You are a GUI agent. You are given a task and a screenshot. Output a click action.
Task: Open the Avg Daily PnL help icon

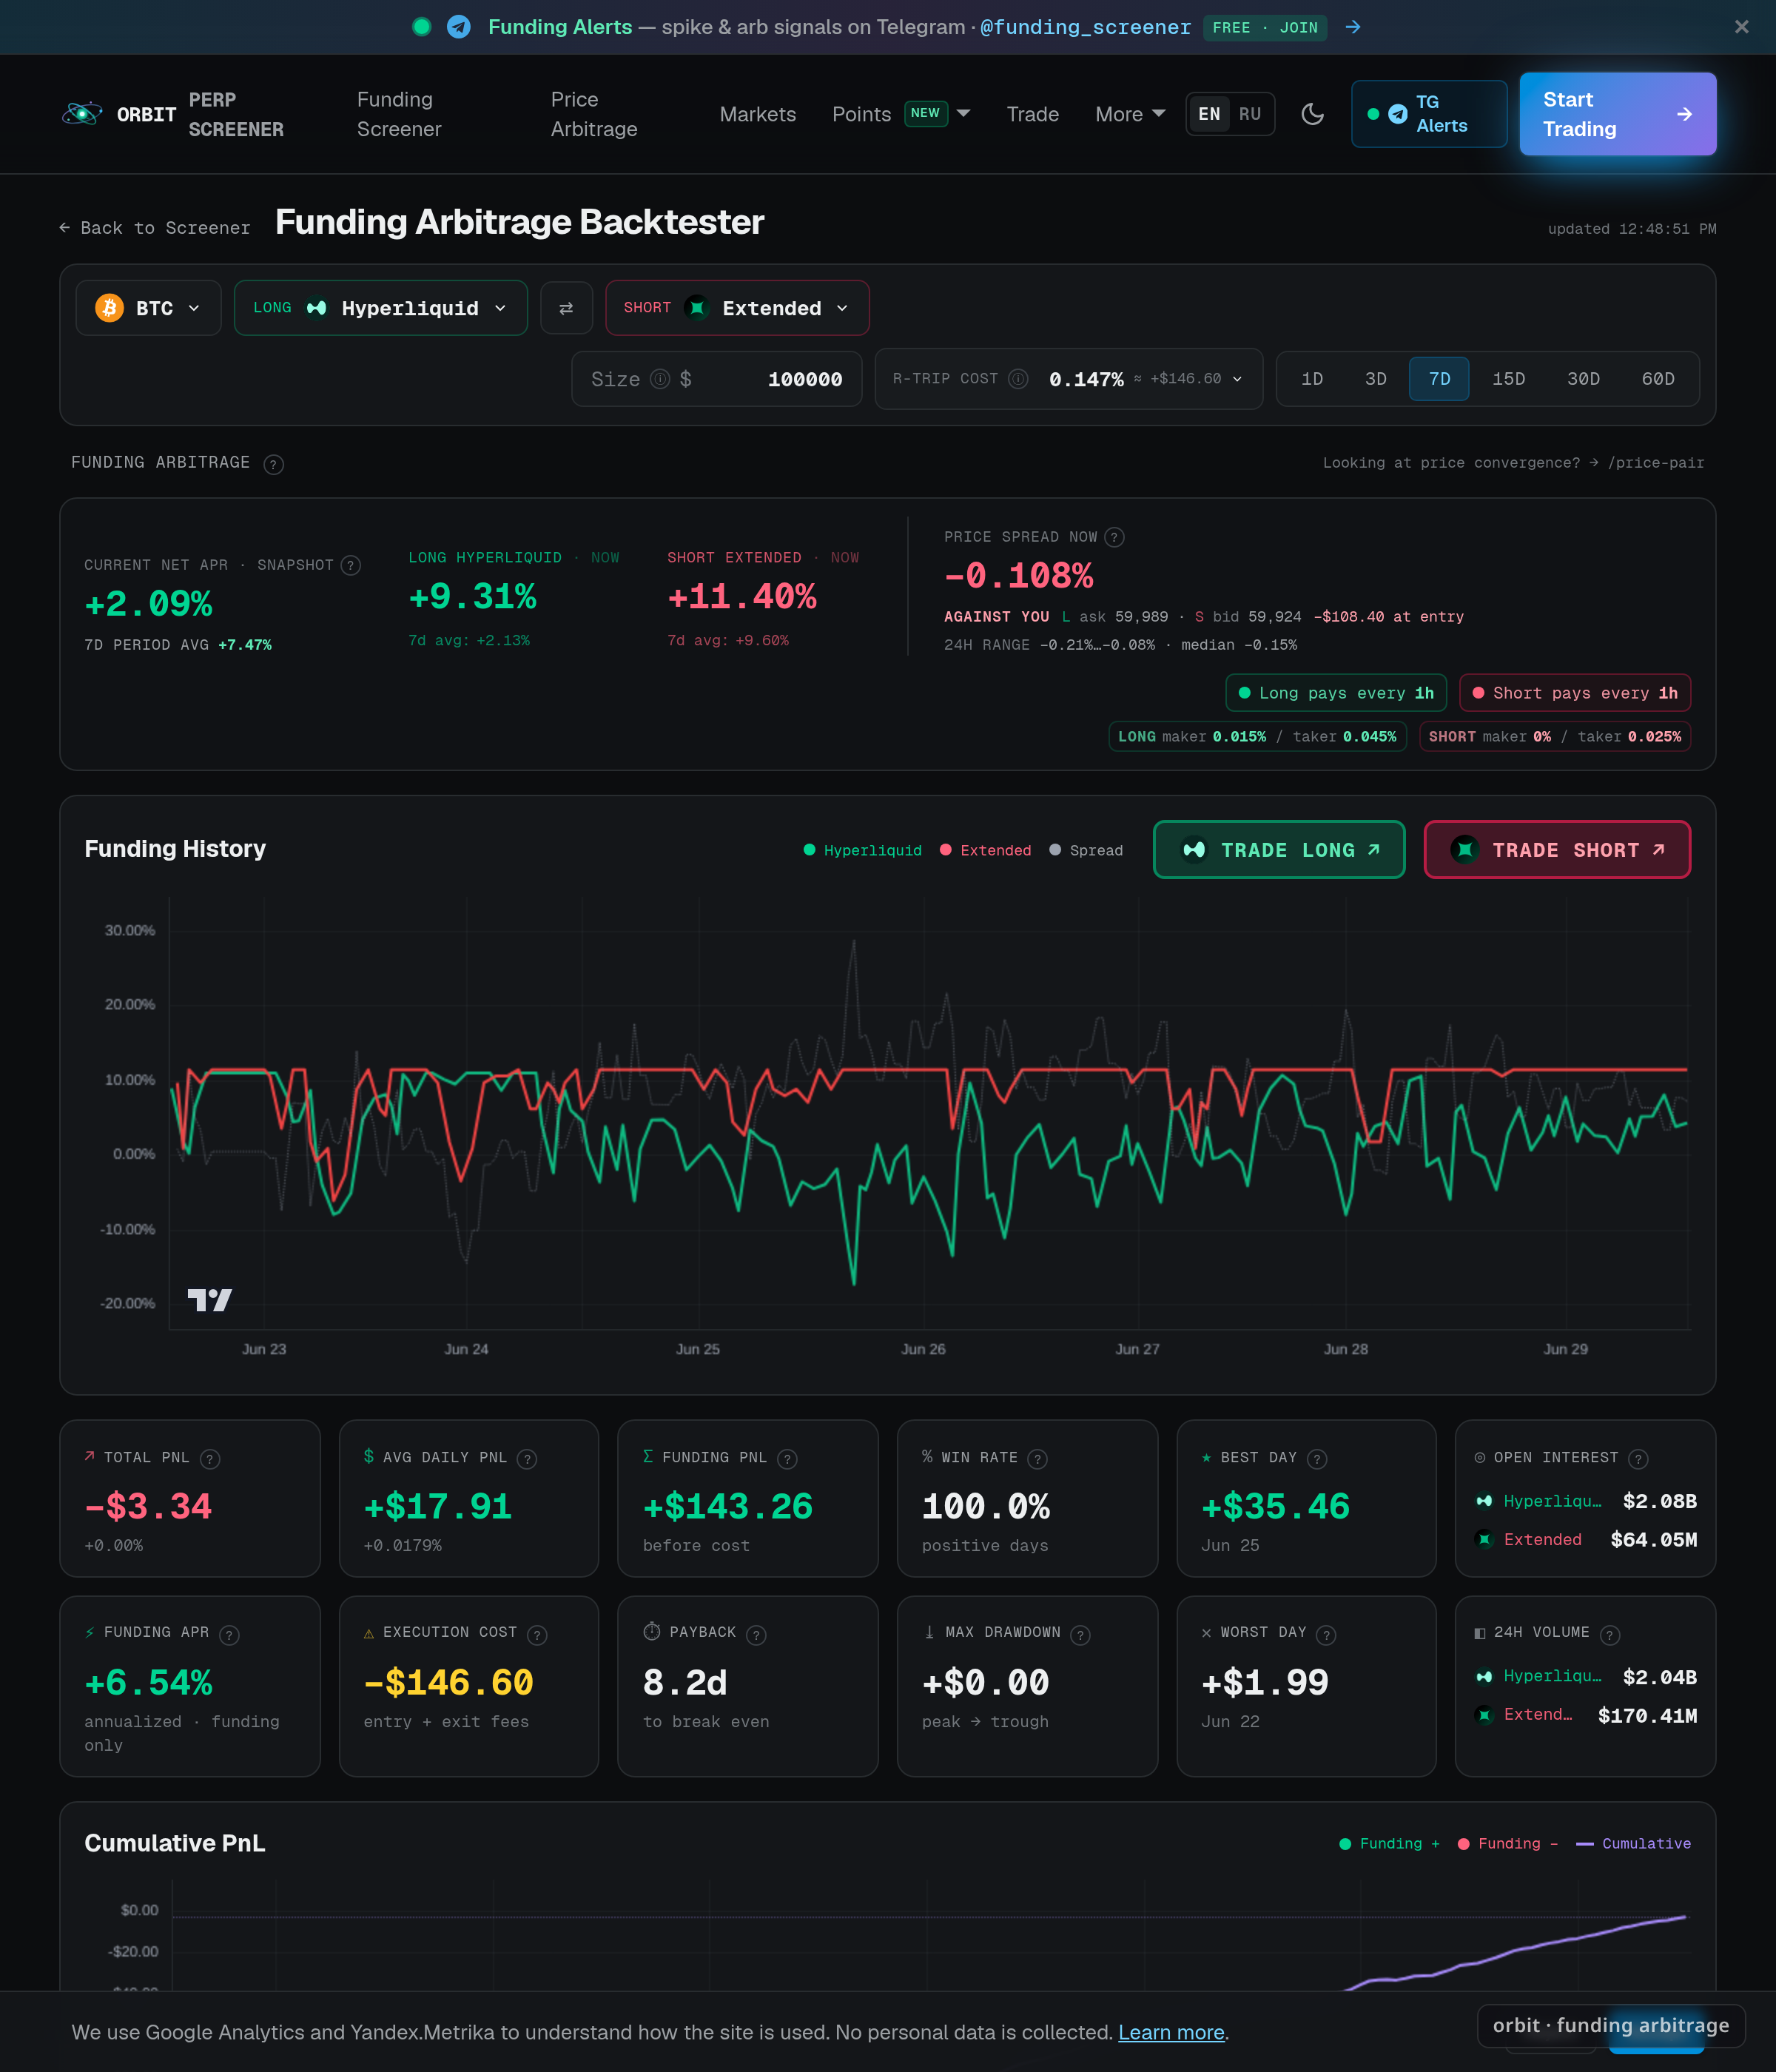click(527, 1459)
